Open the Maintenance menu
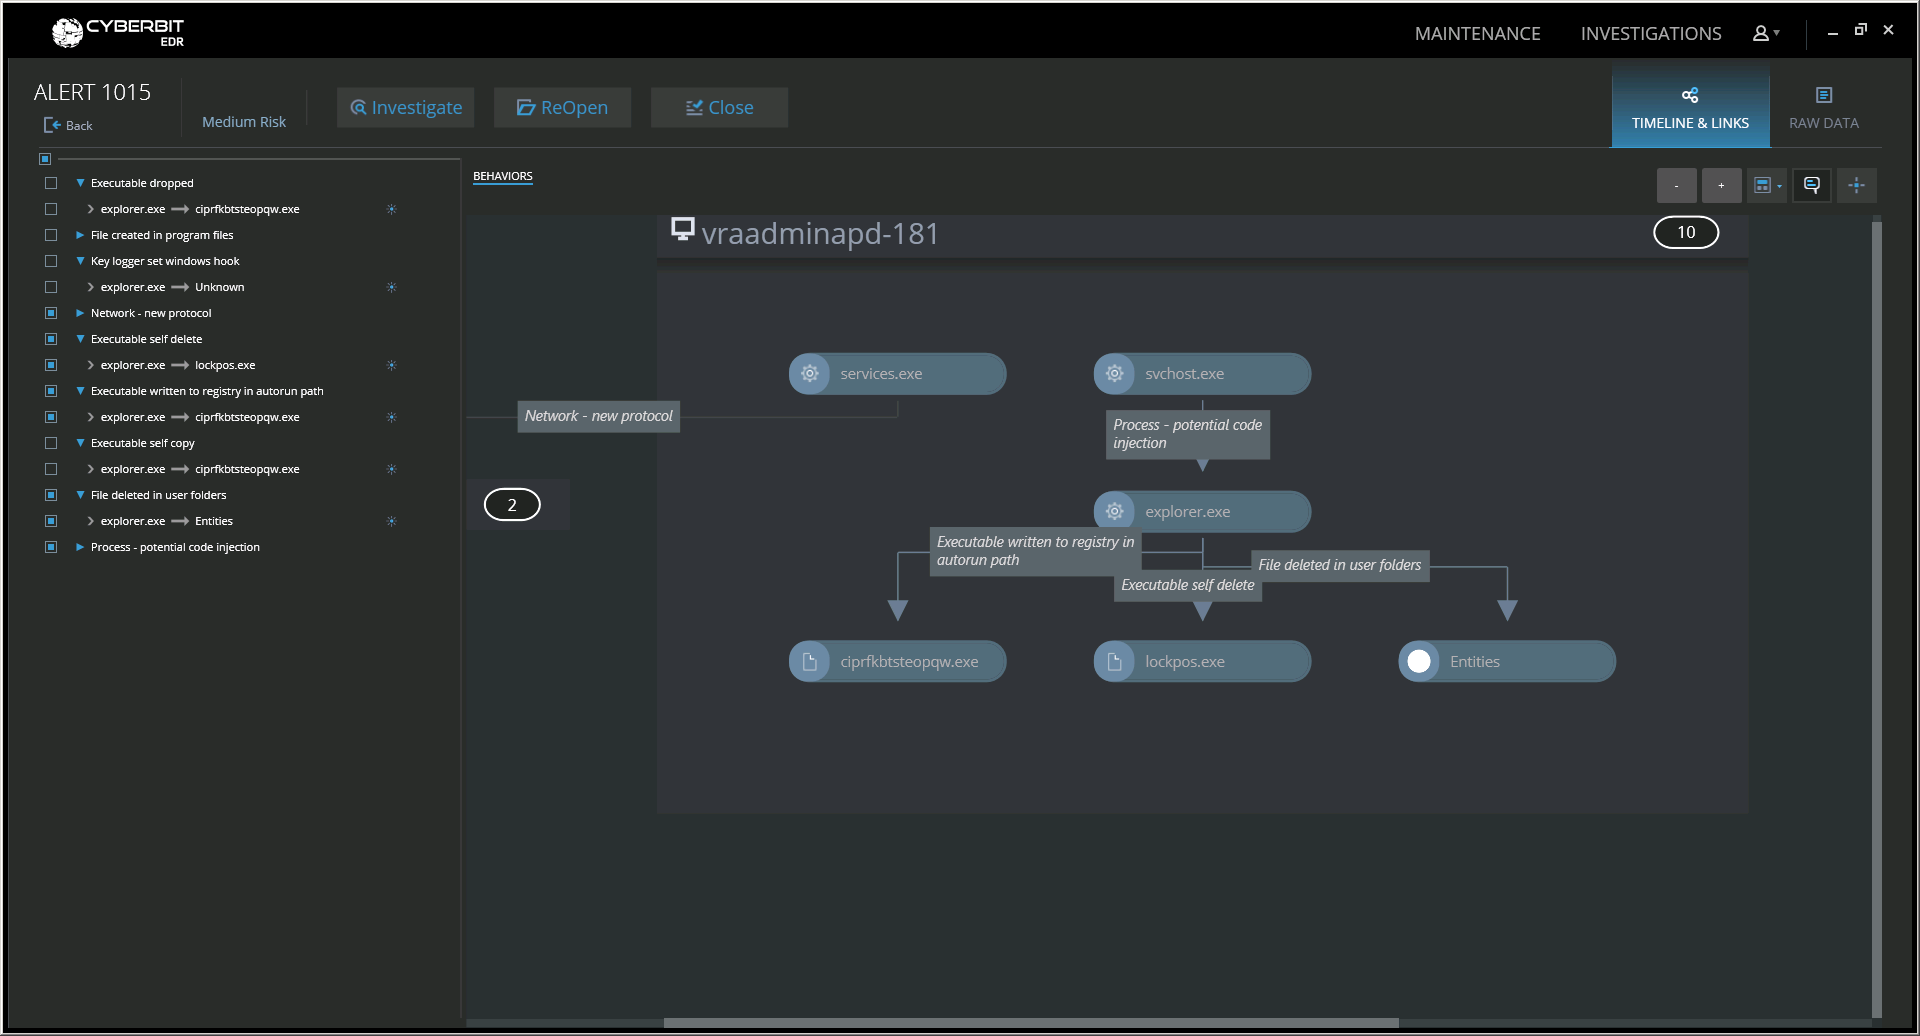The image size is (1920, 1036). (1477, 33)
